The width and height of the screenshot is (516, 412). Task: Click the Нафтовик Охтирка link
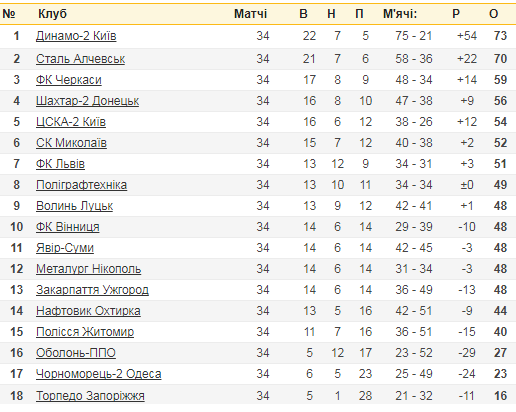(88, 311)
